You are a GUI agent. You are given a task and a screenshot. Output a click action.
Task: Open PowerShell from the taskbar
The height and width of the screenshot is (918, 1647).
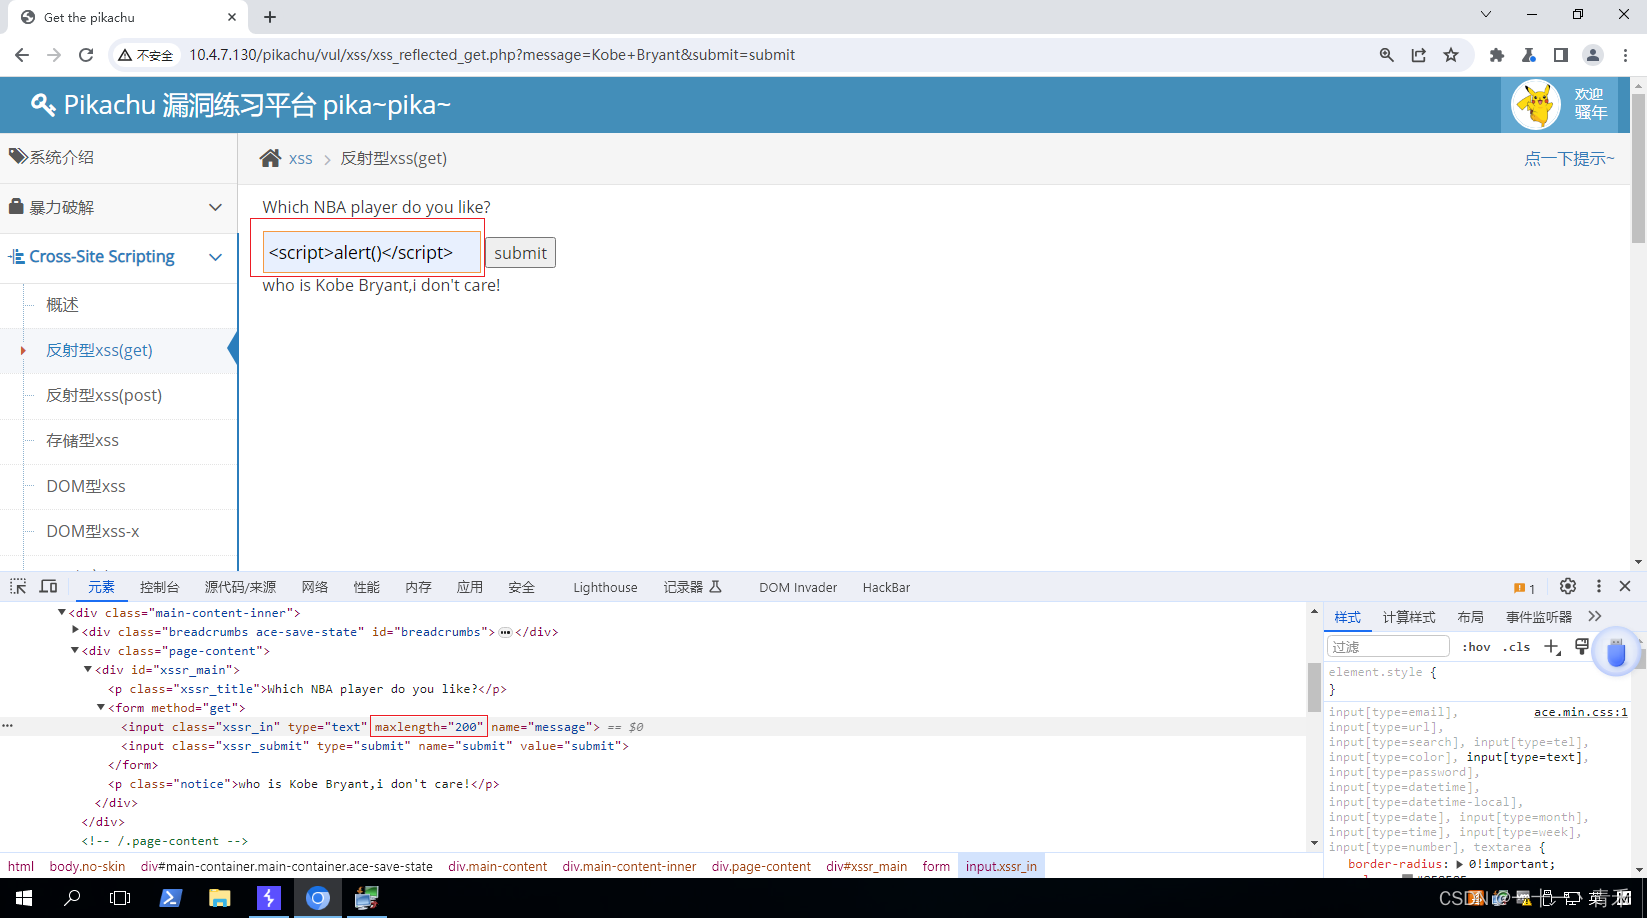170,898
